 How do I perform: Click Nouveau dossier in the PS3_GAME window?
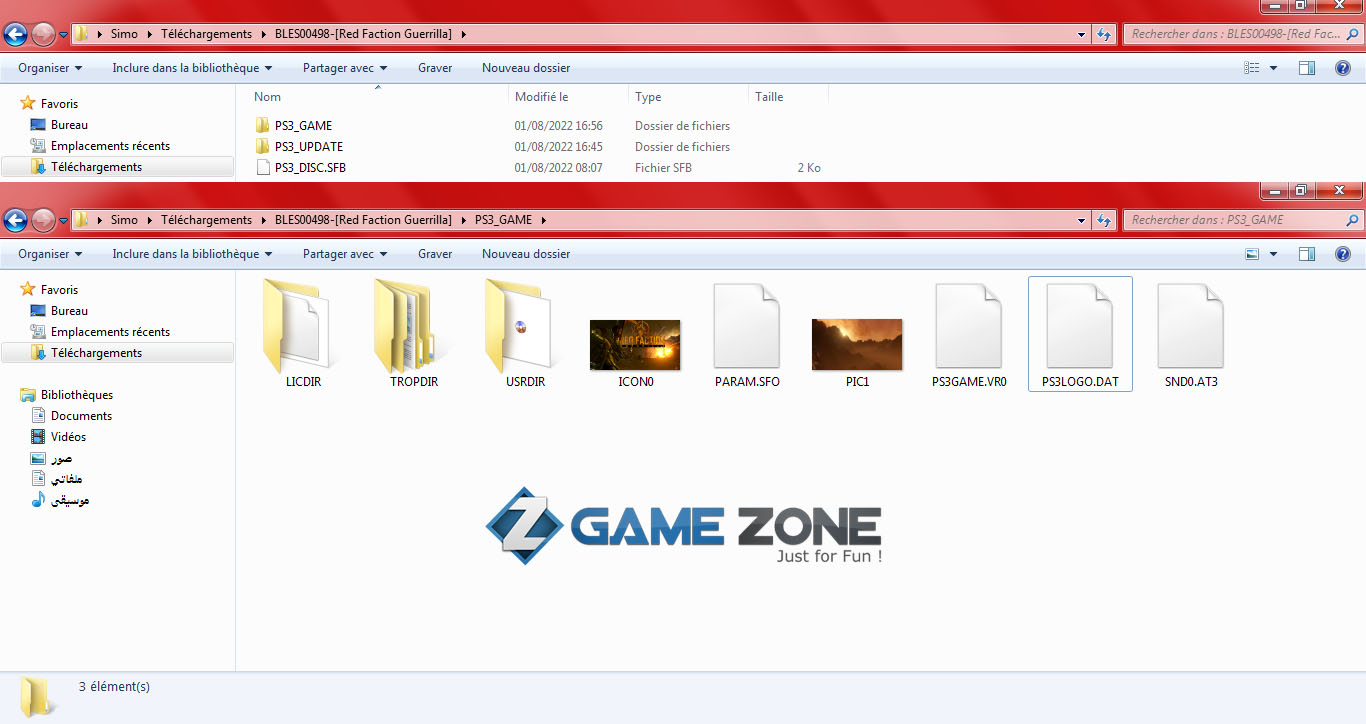pos(526,254)
